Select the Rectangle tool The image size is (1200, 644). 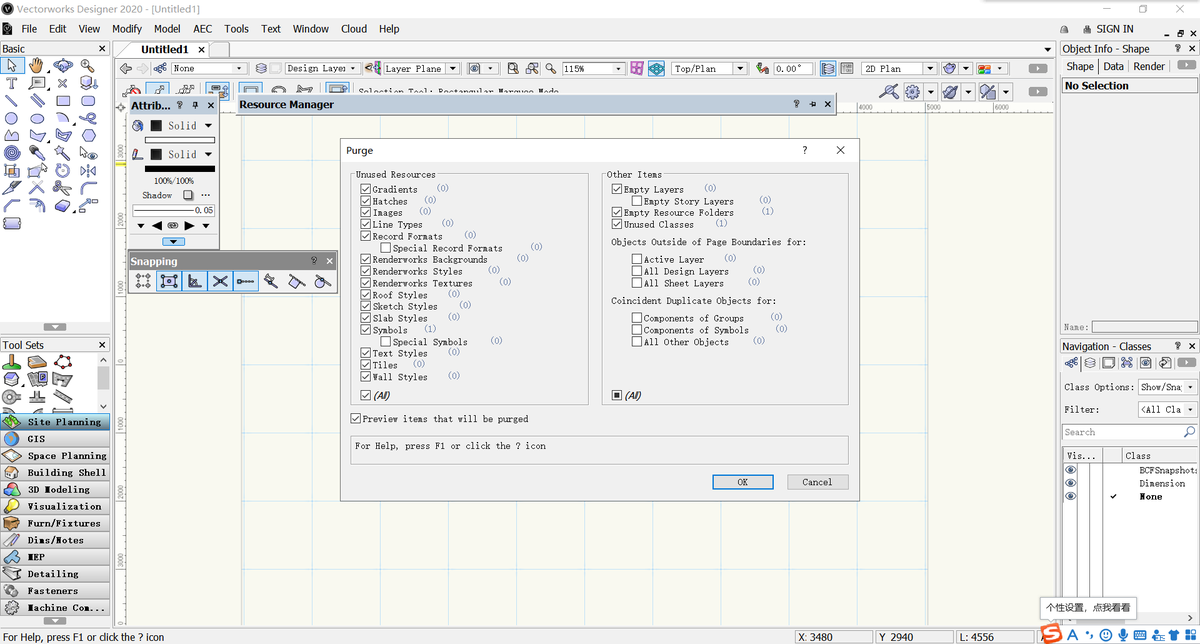coord(63,101)
